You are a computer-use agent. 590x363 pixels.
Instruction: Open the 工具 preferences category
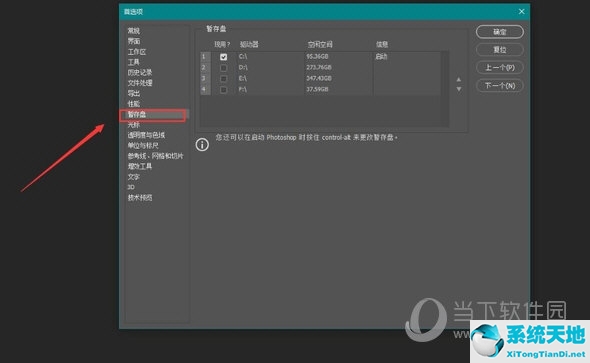(134, 62)
